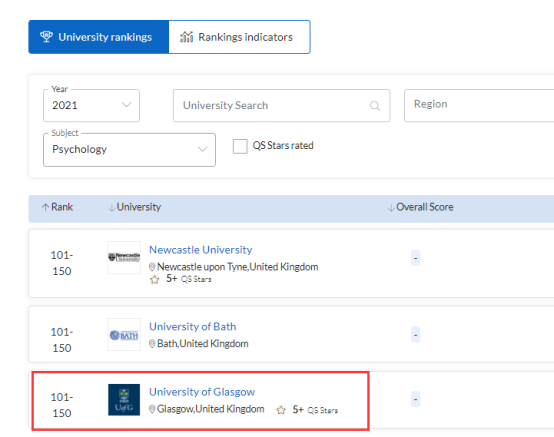Click the 101-150 rank of Newcastle University
This screenshot has width=554, height=437.
[x=62, y=263]
